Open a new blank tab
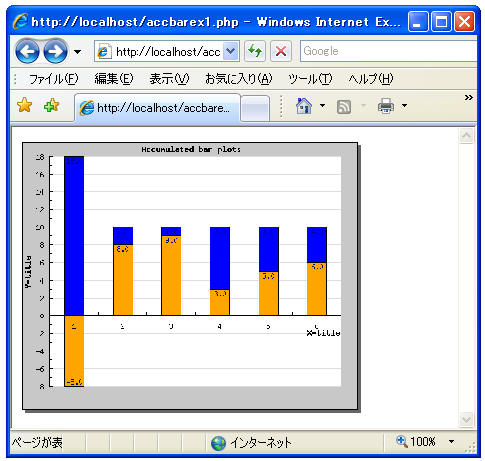 (x=255, y=109)
